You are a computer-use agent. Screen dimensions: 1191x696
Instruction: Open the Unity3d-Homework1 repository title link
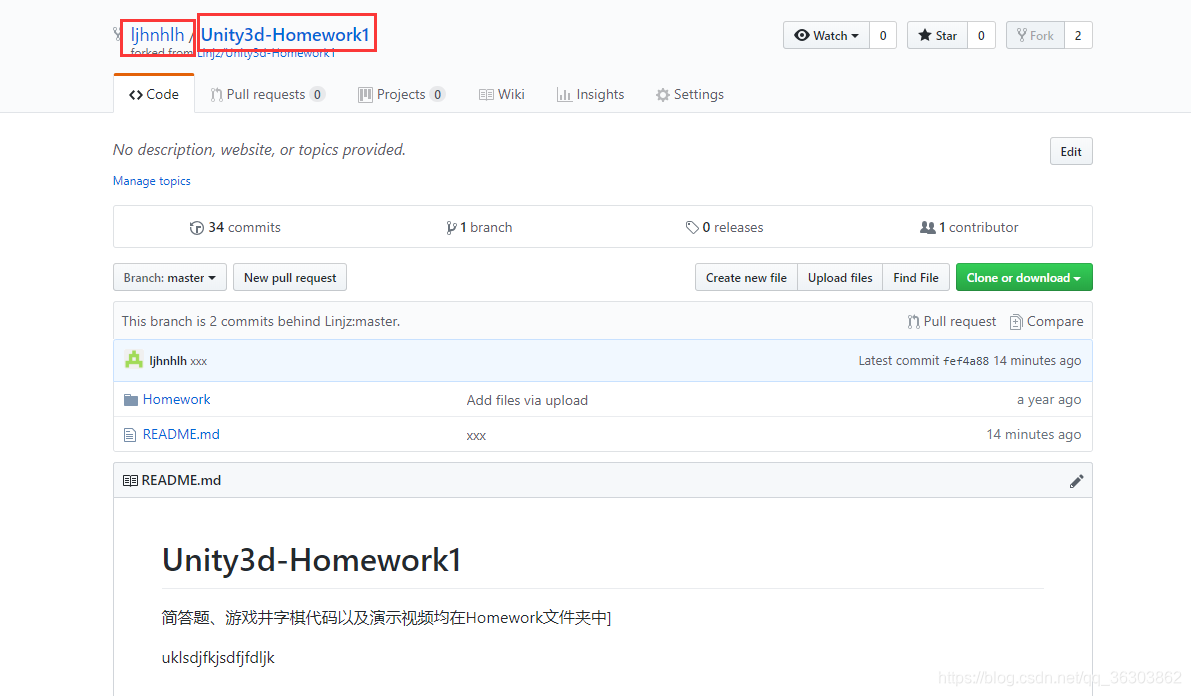point(285,34)
